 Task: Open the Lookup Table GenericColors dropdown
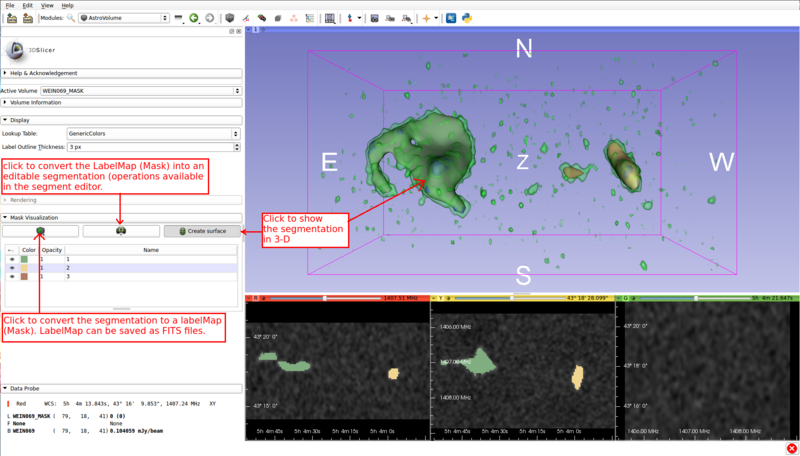(152, 133)
